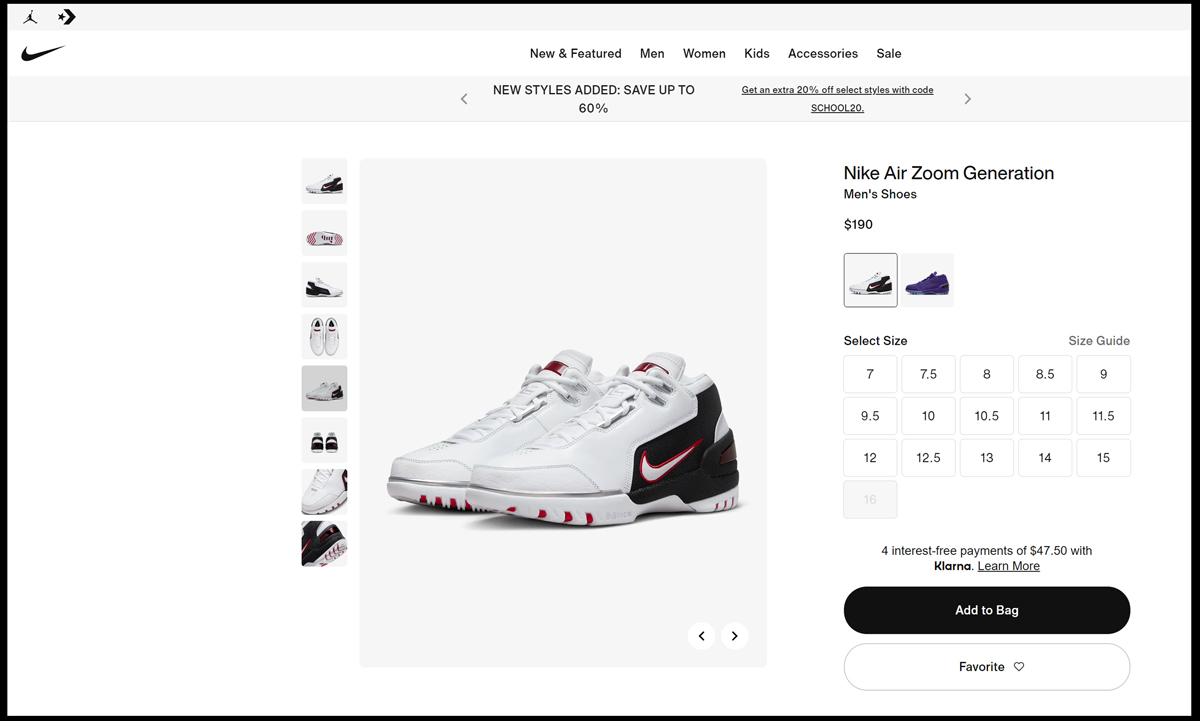Go to next product image arrow
The height and width of the screenshot is (721, 1200).
click(x=735, y=636)
